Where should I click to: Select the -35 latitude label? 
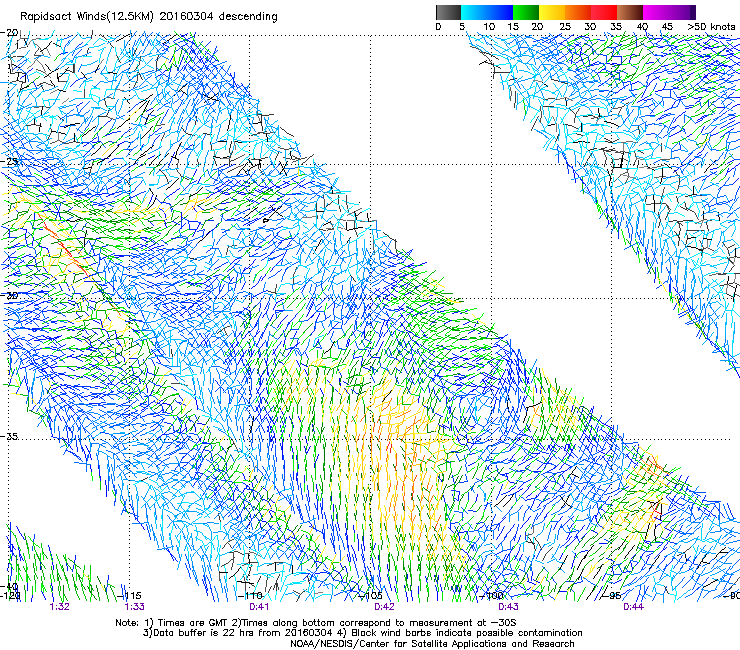(x=9, y=436)
